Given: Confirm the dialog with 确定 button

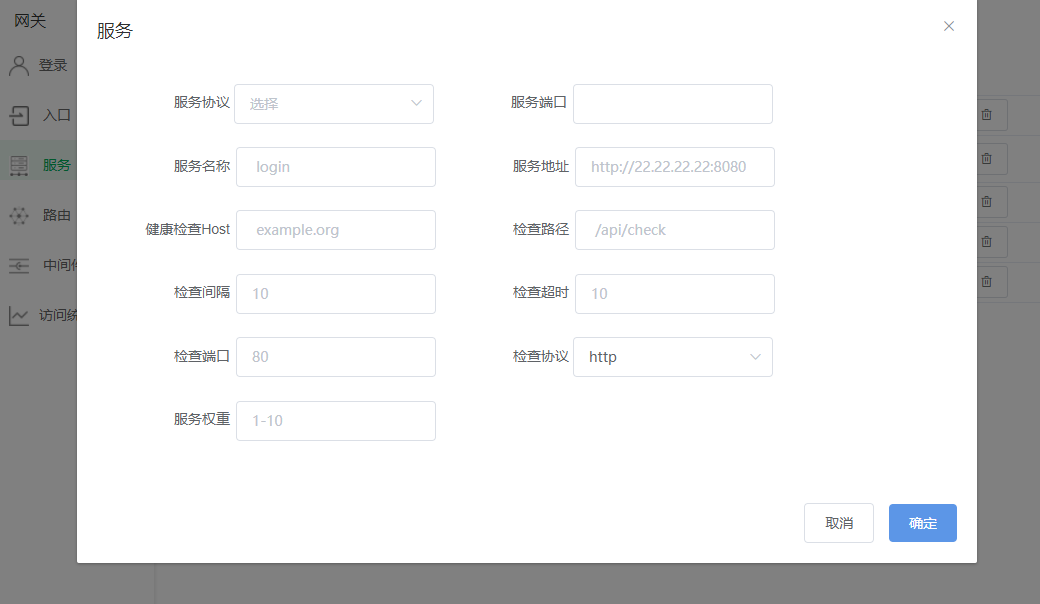Looking at the screenshot, I should tap(922, 522).
